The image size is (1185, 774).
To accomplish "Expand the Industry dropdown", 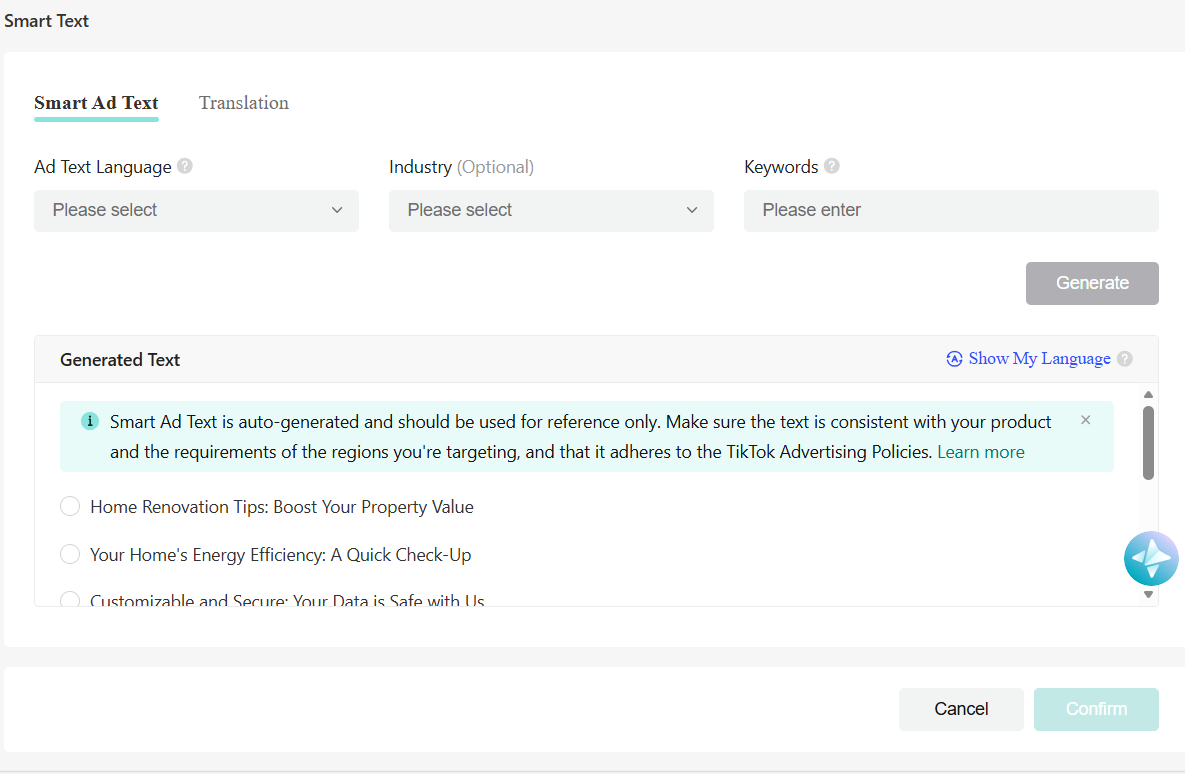I will click(x=551, y=211).
